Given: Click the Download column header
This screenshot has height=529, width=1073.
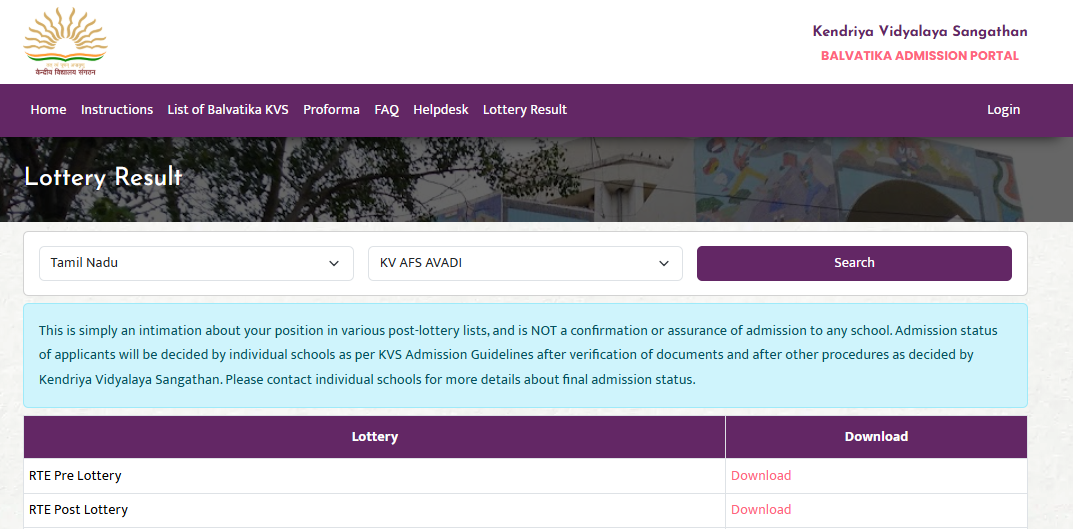Looking at the screenshot, I should point(877,437).
